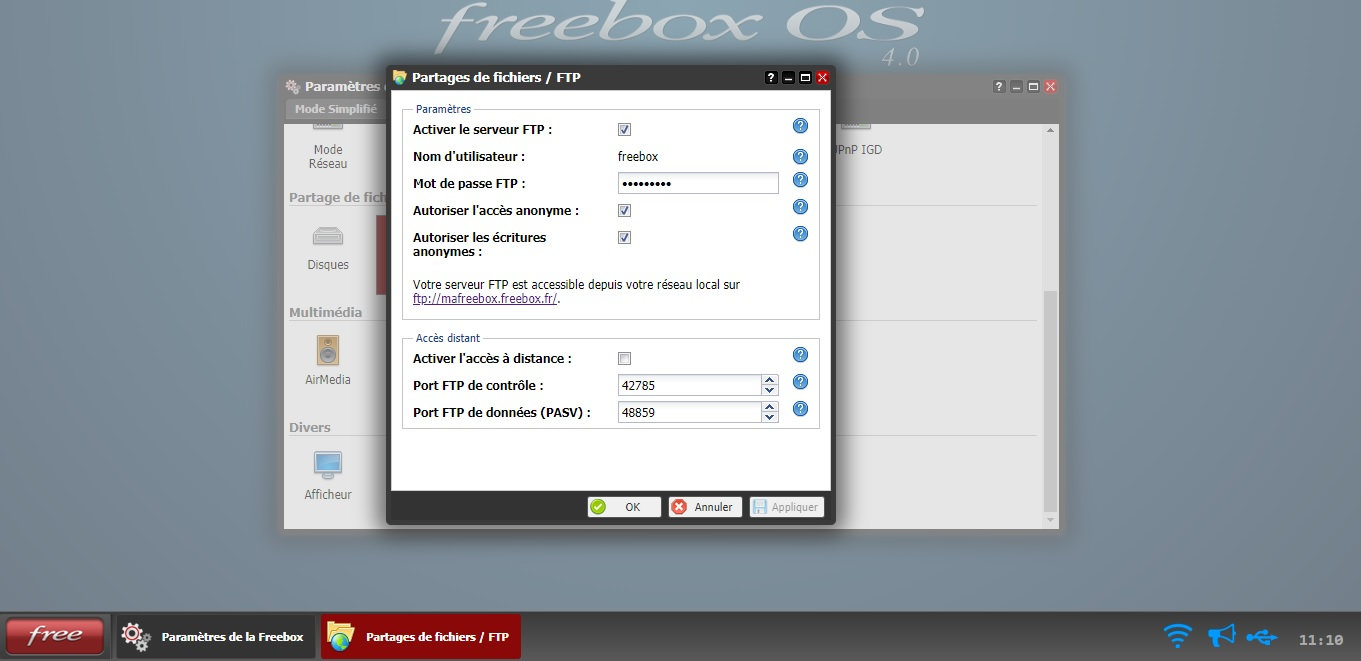Open help for Autoriser les écritures anonymes
1361x661 pixels.
pos(800,234)
